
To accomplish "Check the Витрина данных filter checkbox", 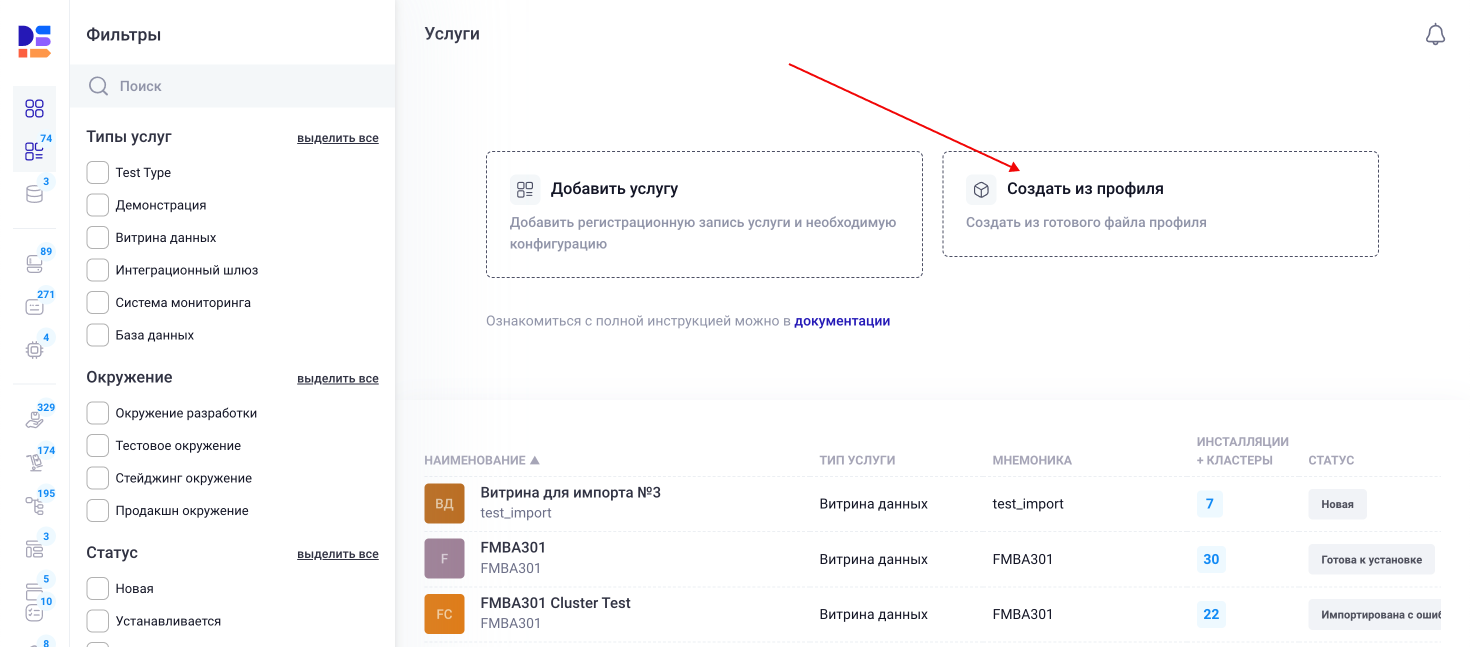I will (98, 238).
